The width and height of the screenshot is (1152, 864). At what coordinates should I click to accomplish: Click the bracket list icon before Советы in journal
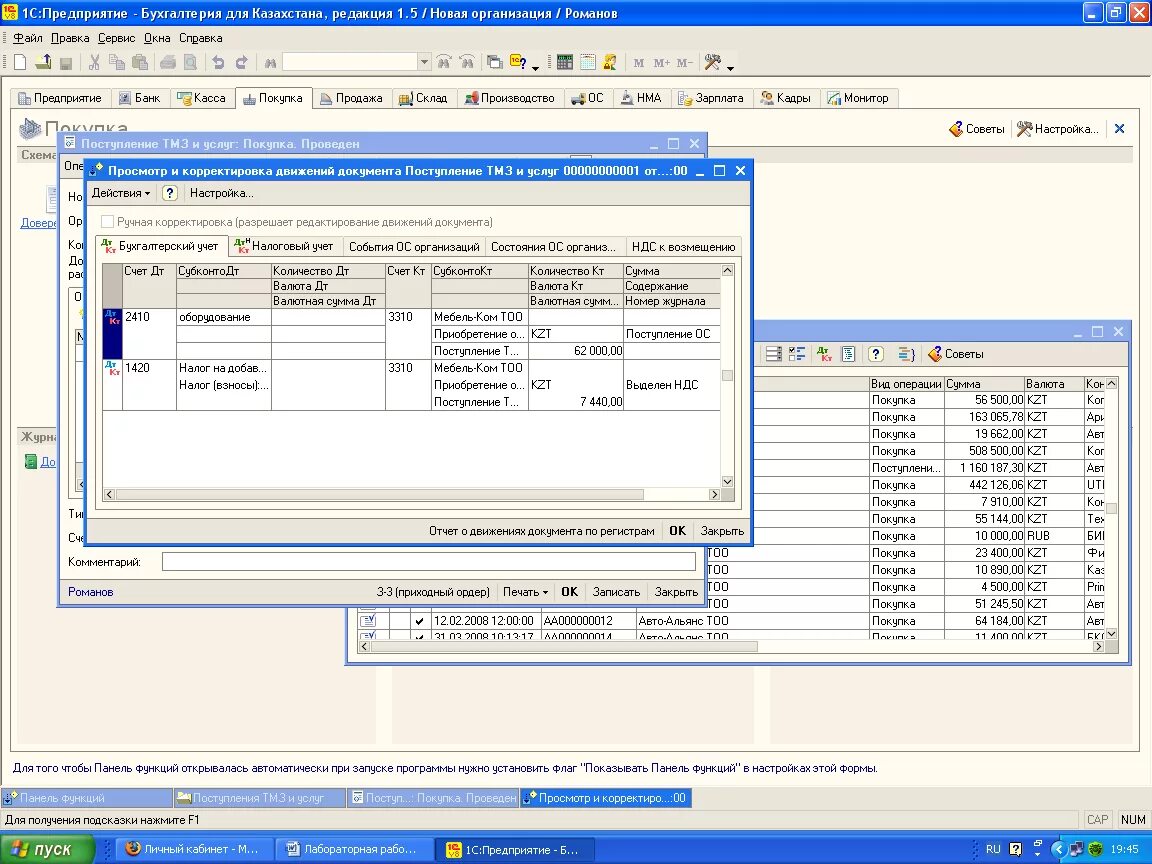[x=906, y=354]
